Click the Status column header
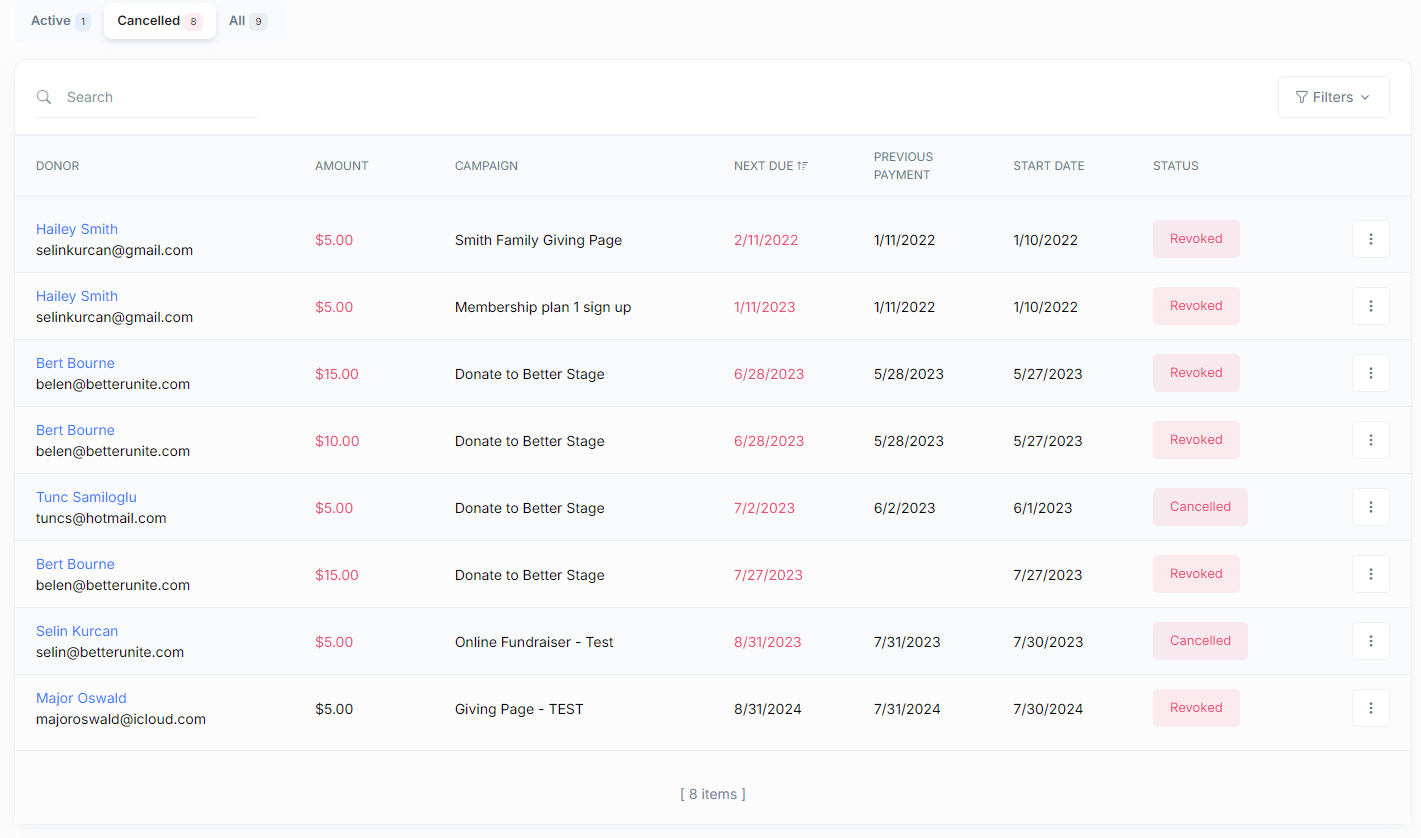 point(1176,166)
